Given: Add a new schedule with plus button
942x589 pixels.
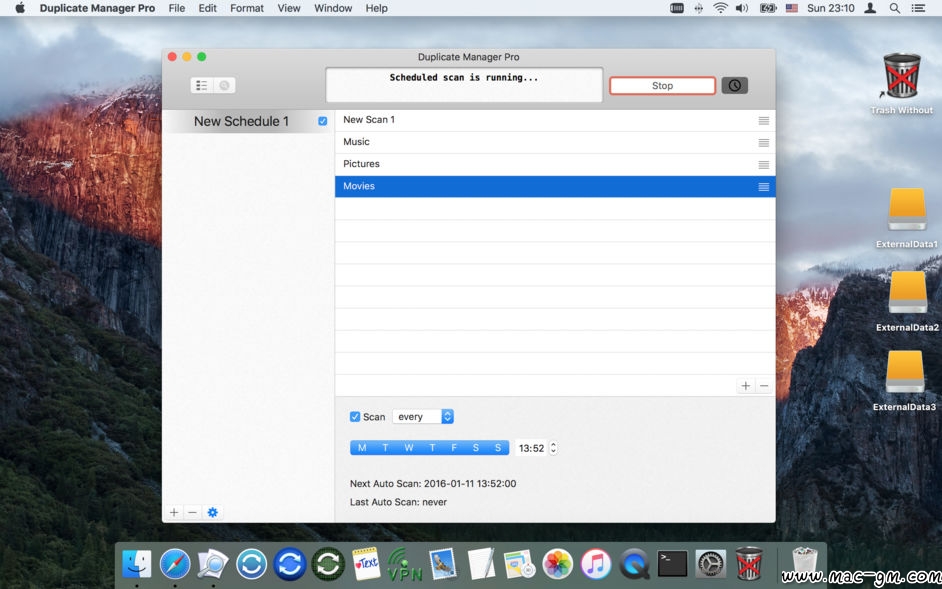Looking at the screenshot, I should coord(174,513).
